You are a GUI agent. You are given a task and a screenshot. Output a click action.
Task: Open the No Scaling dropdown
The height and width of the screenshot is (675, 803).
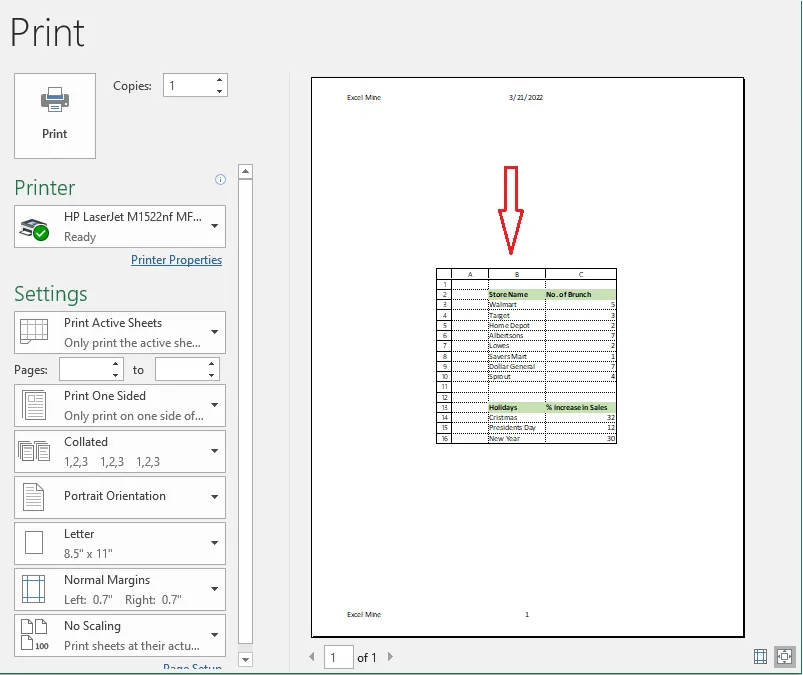120,636
